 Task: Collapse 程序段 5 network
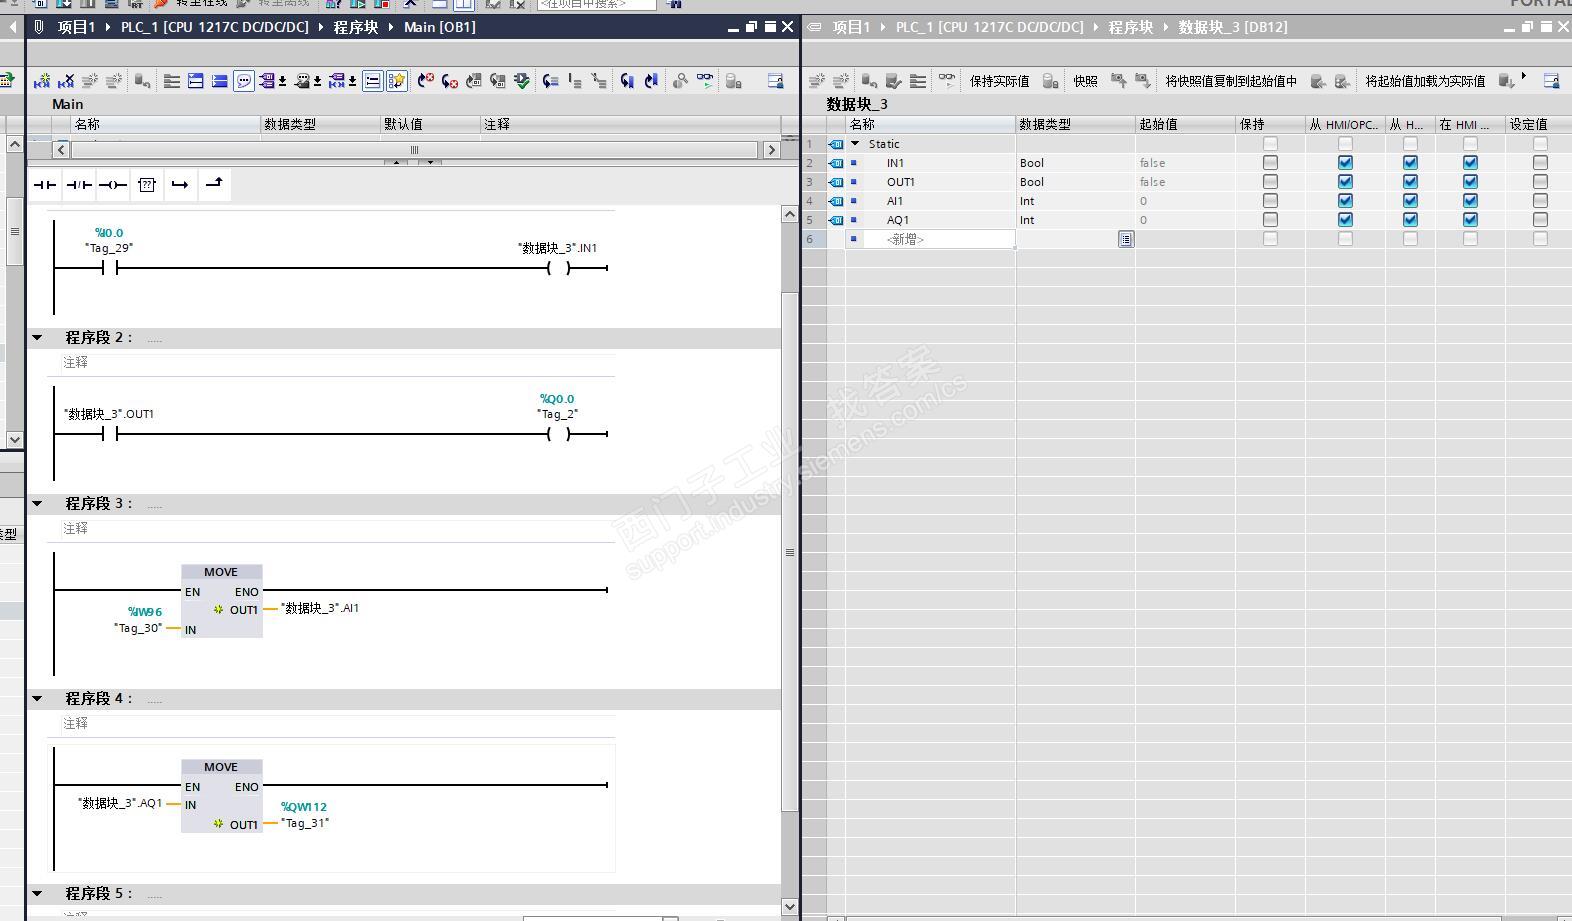(x=37, y=894)
